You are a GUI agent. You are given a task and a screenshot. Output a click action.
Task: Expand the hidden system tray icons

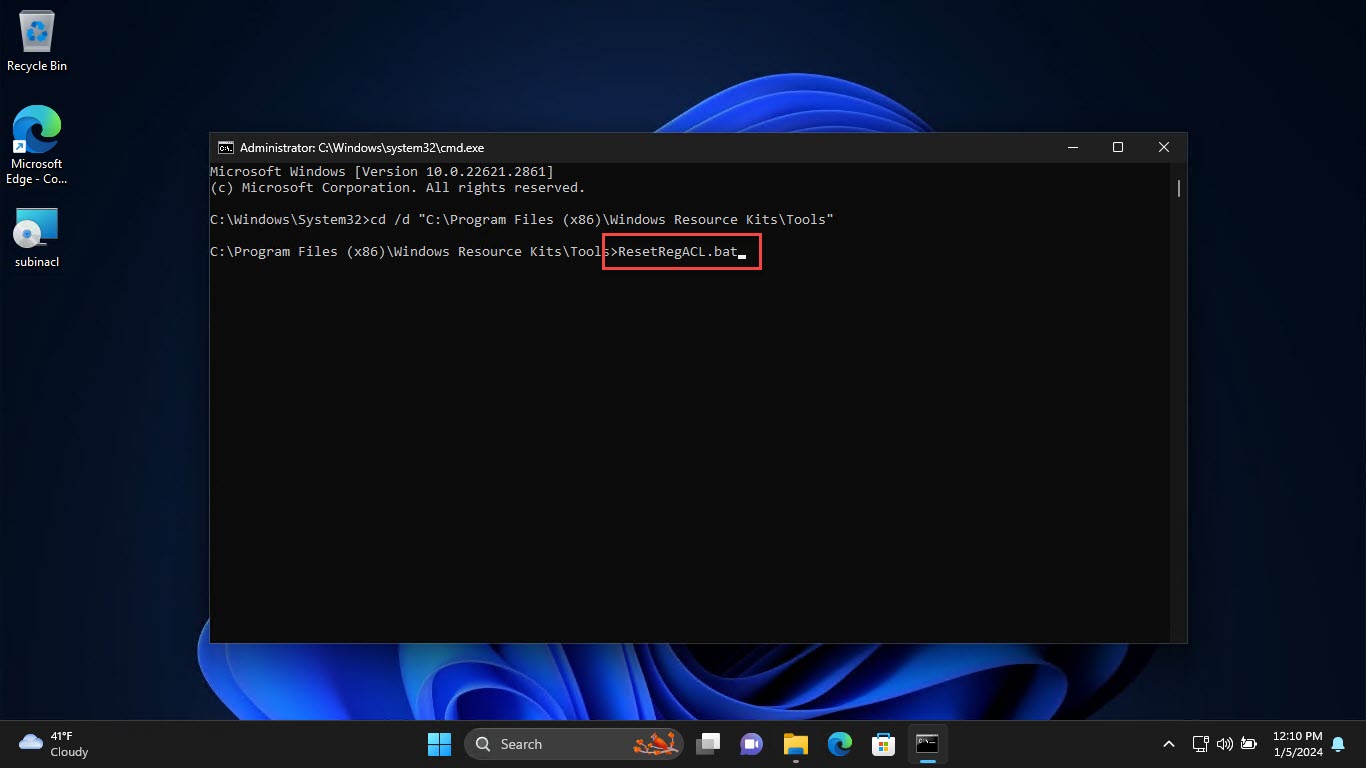tap(1168, 744)
